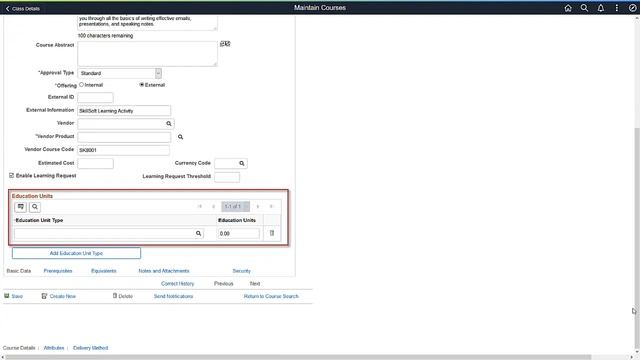640x360 pixels.
Task: Click the Save icon
Action: tap(7, 296)
